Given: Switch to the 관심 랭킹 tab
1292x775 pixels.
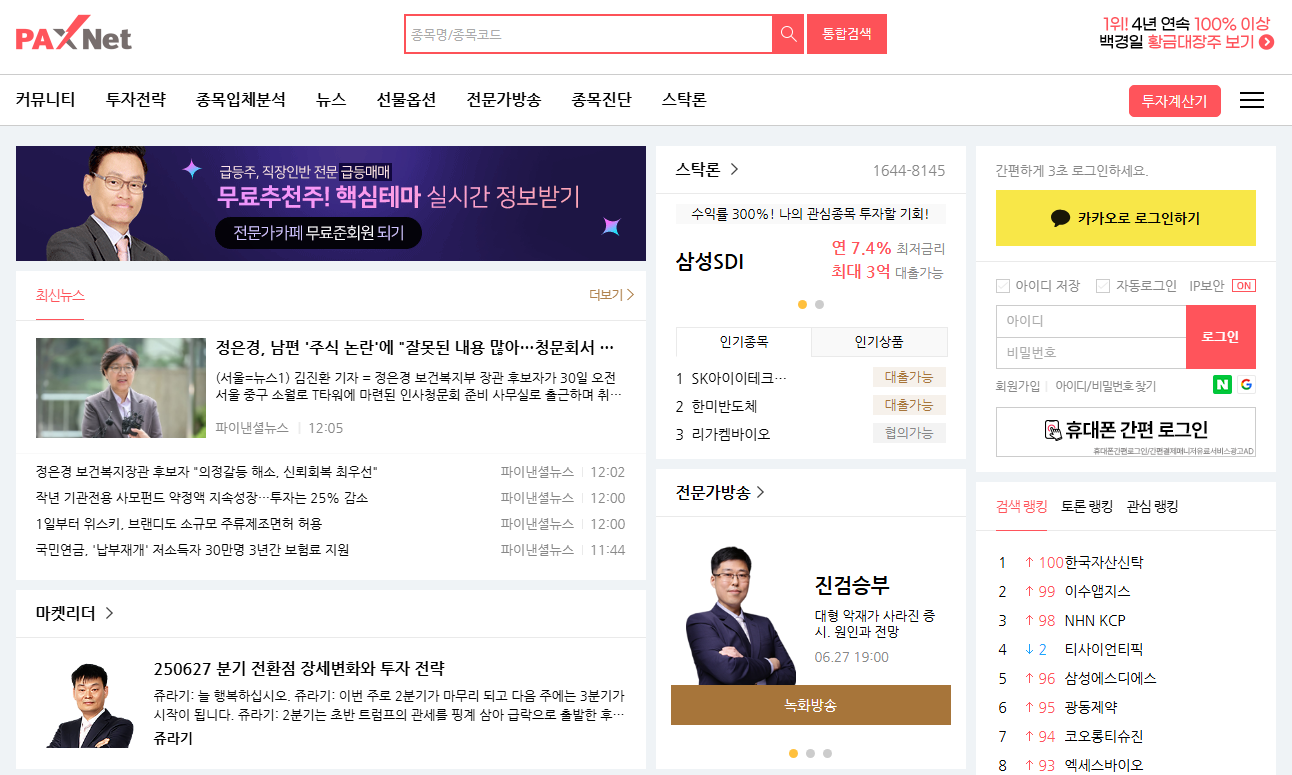Looking at the screenshot, I should point(1152,506).
